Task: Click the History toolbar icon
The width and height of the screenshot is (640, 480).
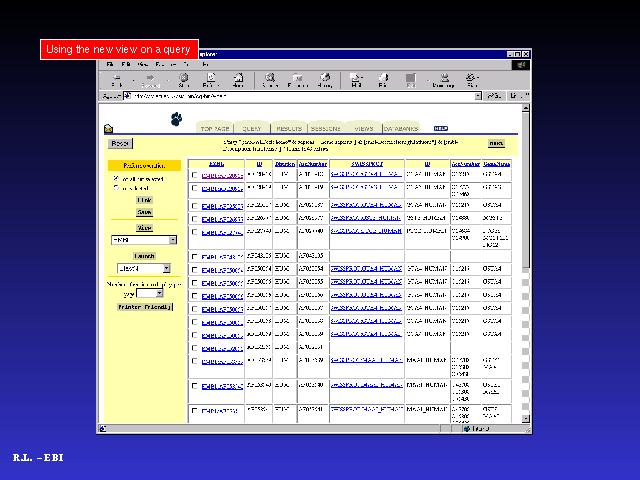Action: (x=325, y=80)
